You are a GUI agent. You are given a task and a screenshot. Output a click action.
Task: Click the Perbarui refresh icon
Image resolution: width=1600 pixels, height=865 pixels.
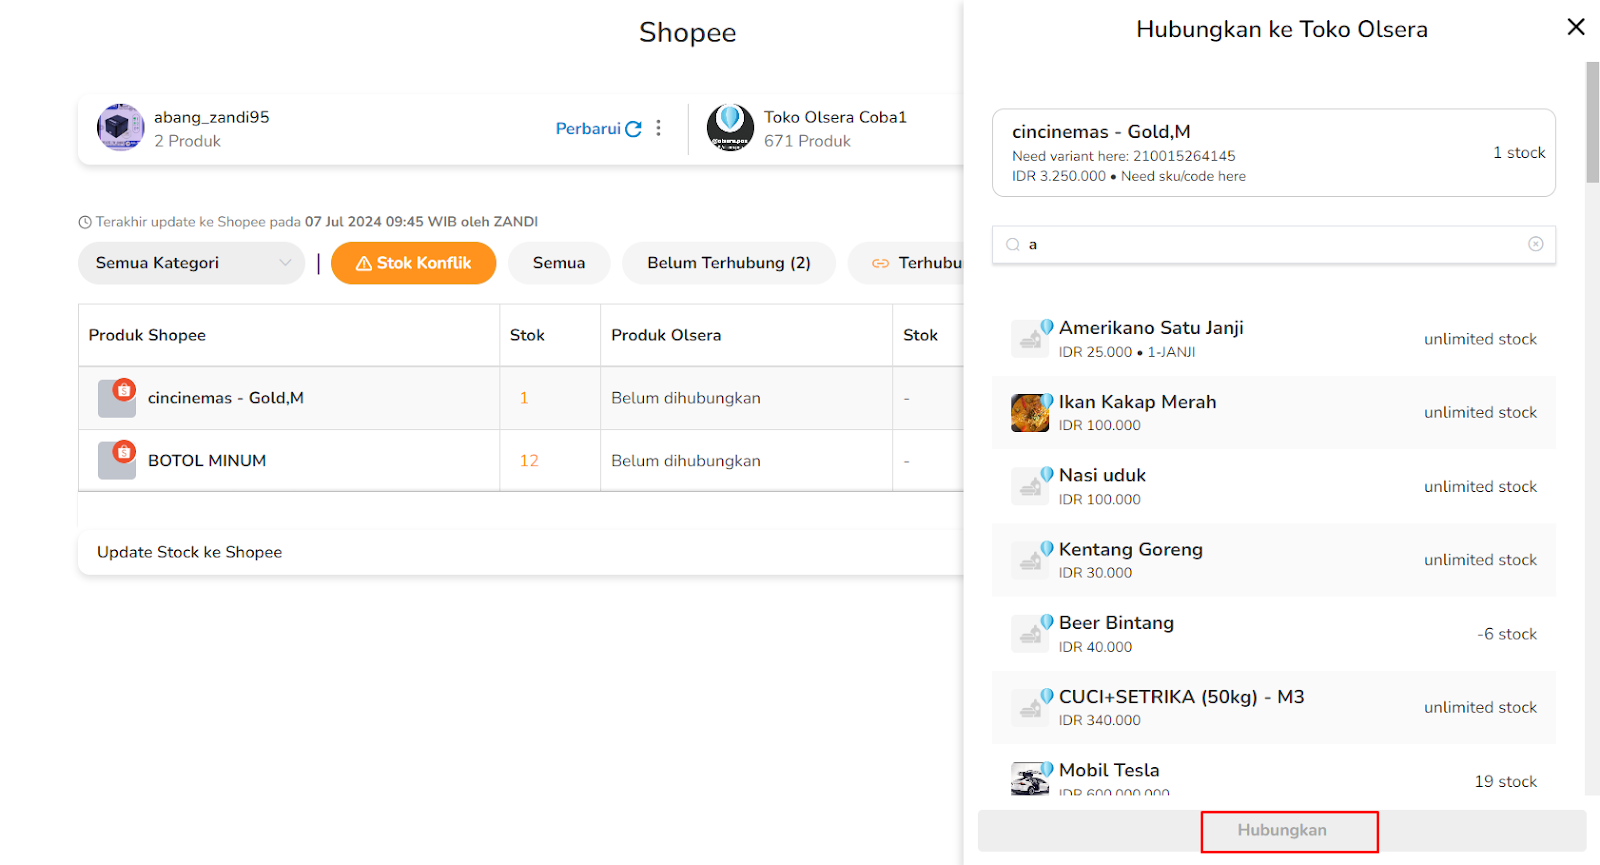tap(633, 129)
